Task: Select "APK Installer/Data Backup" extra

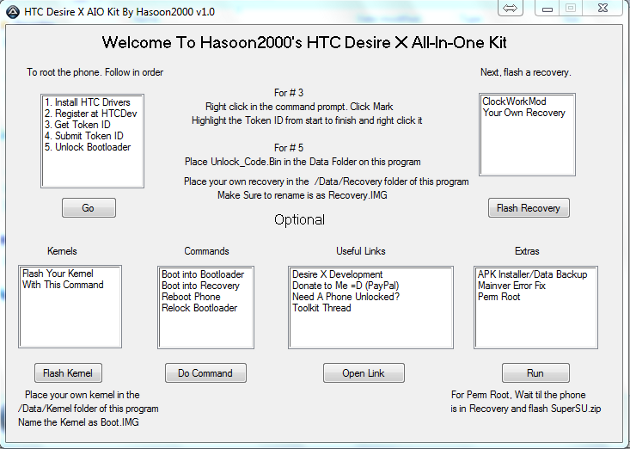Action: [532, 274]
